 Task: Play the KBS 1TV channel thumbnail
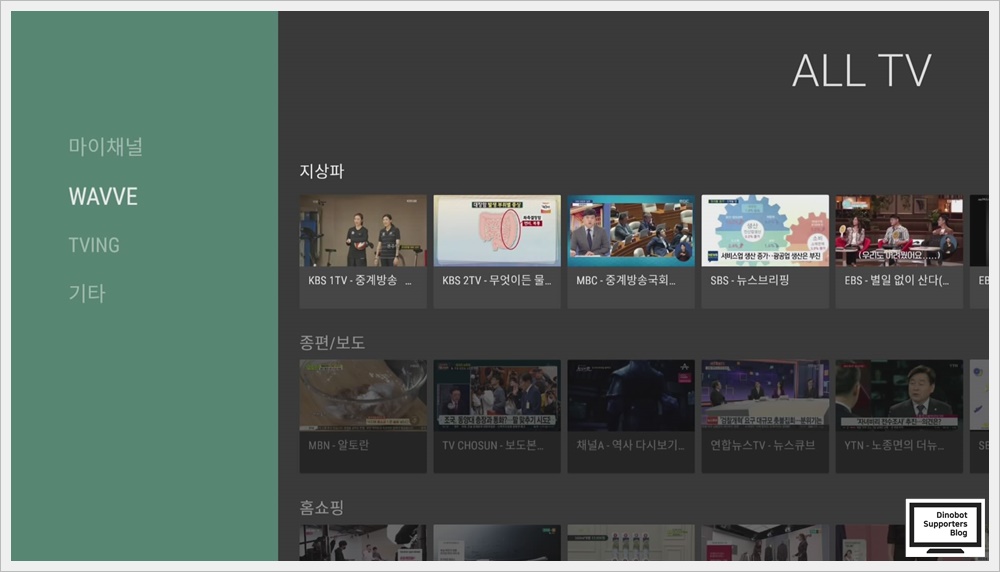coord(363,231)
